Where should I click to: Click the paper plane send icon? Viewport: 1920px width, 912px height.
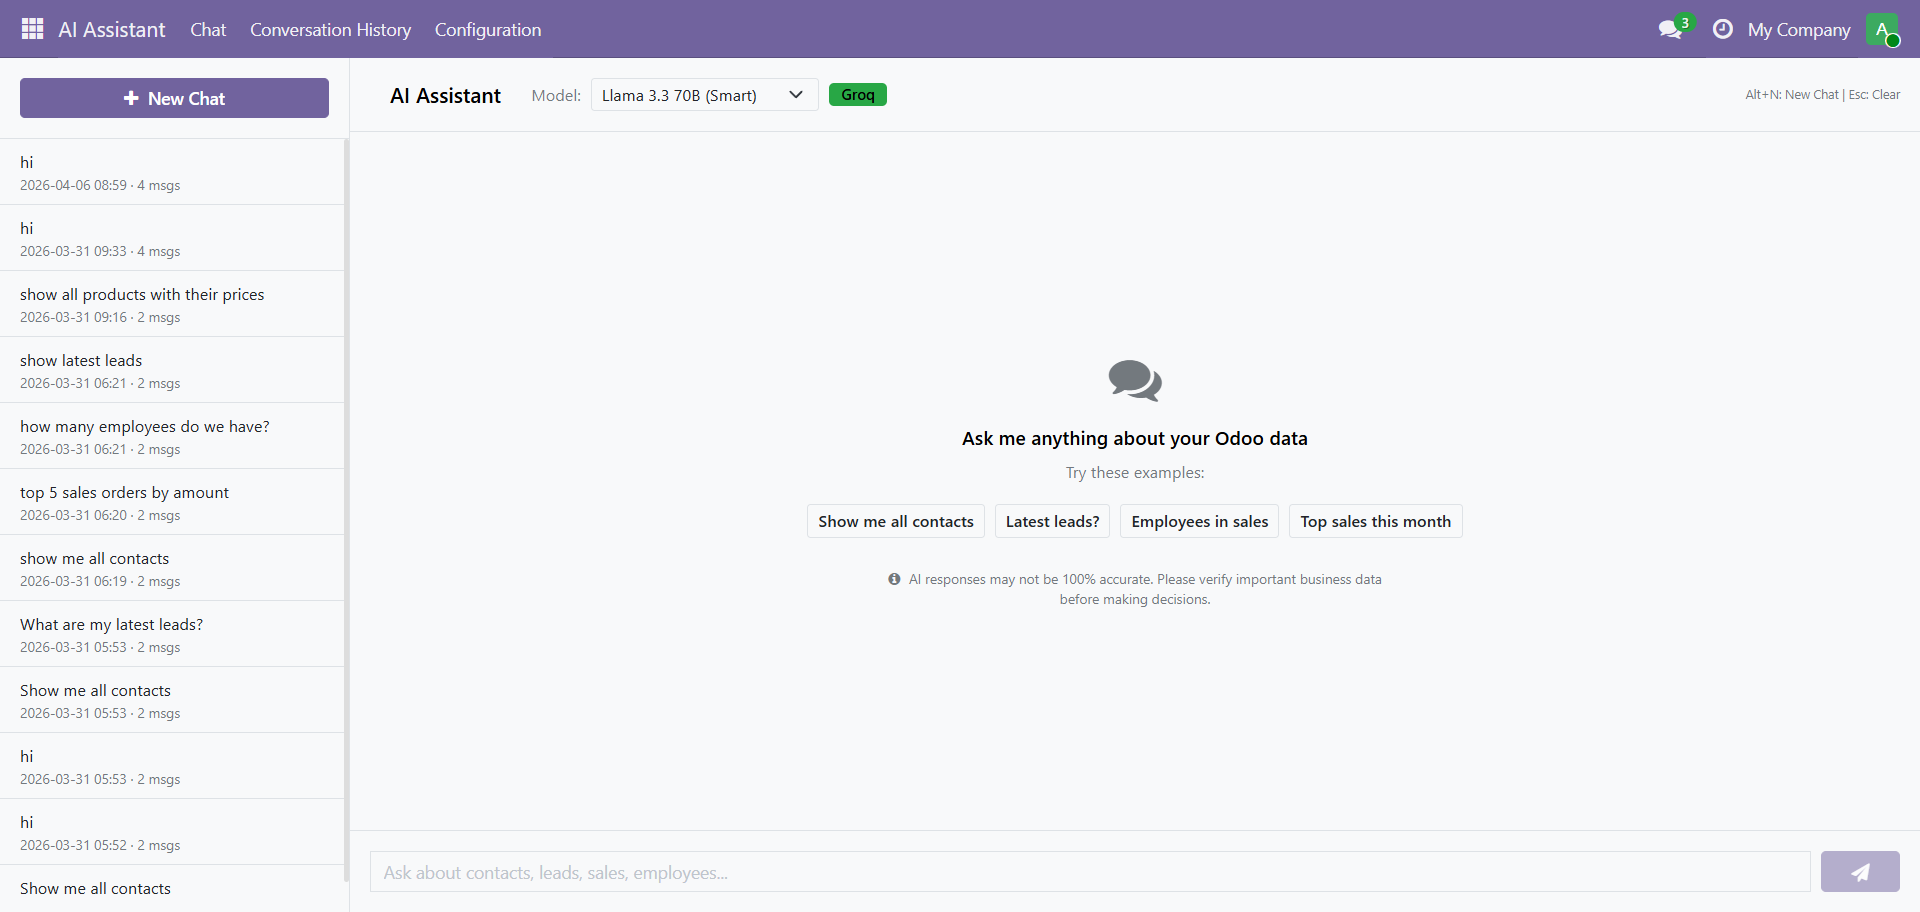(1859, 872)
